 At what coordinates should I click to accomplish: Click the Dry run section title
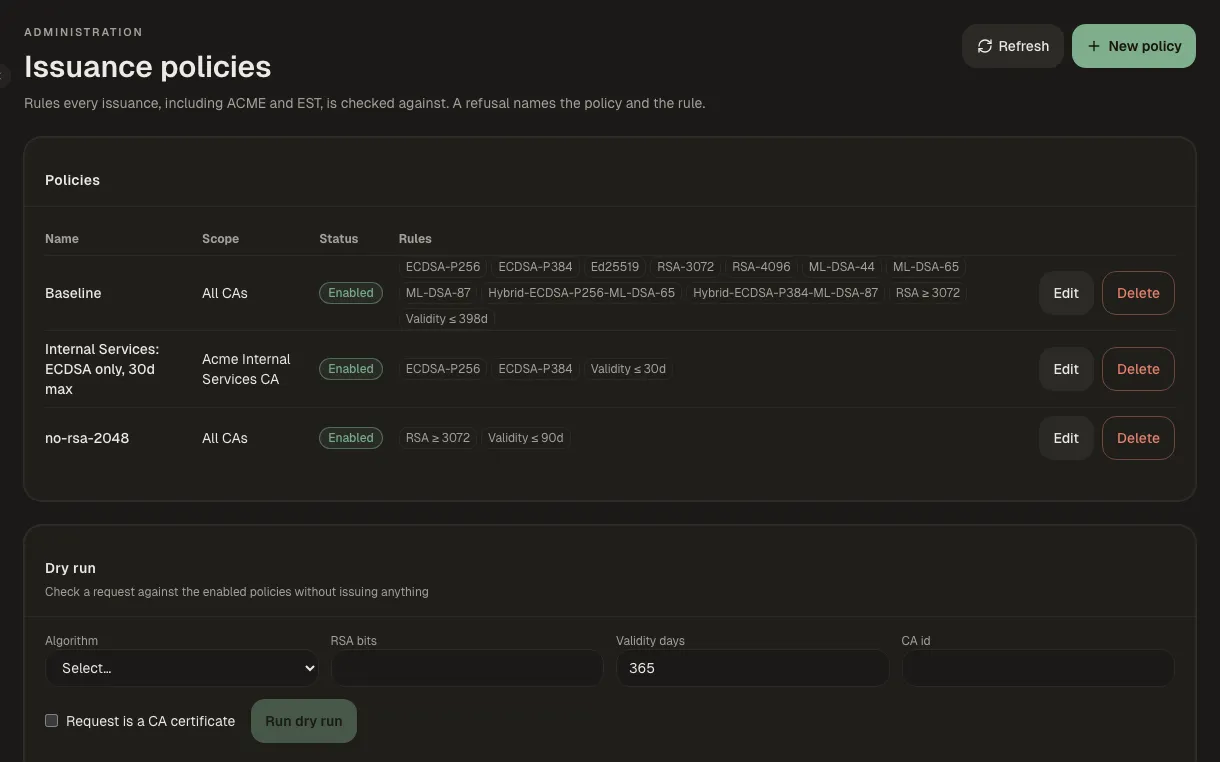(70, 568)
